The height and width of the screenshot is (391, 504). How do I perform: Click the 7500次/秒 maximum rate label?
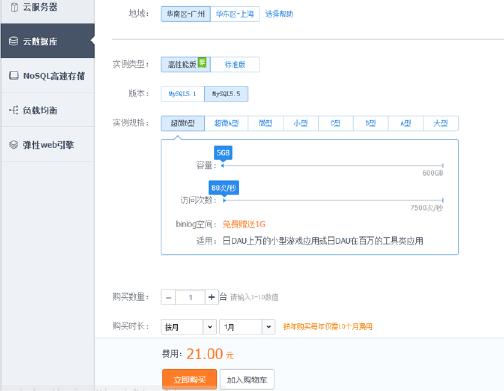point(426,208)
